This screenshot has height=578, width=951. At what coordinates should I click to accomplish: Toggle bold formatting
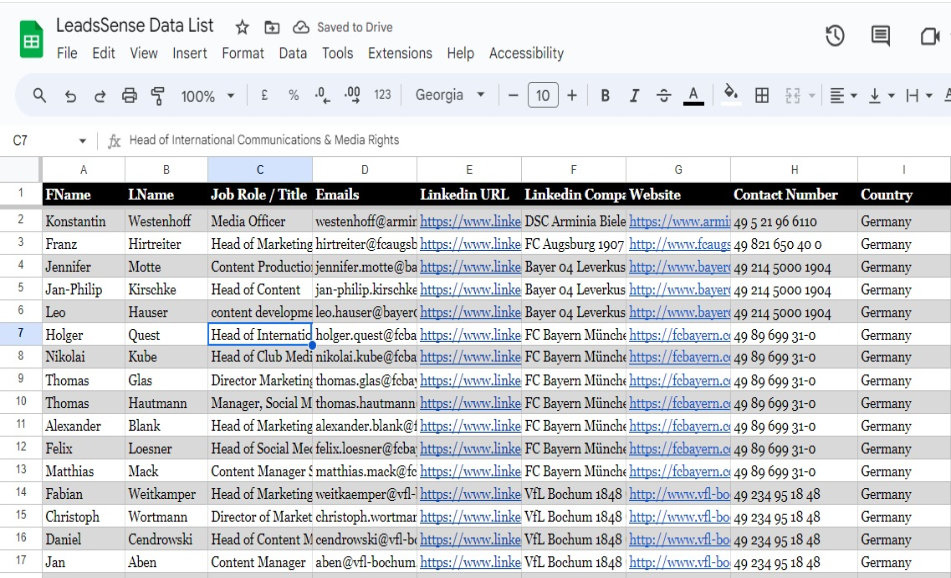(604, 94)
